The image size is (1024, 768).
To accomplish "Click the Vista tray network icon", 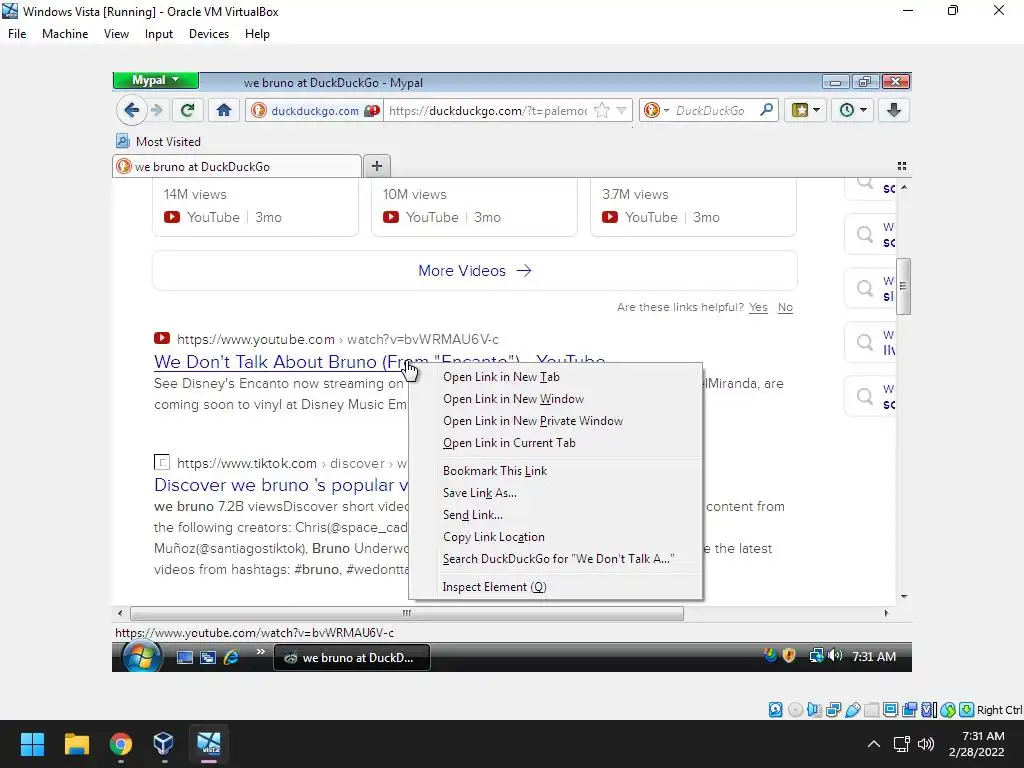I will pyautogui.click(x=816, y=655).
